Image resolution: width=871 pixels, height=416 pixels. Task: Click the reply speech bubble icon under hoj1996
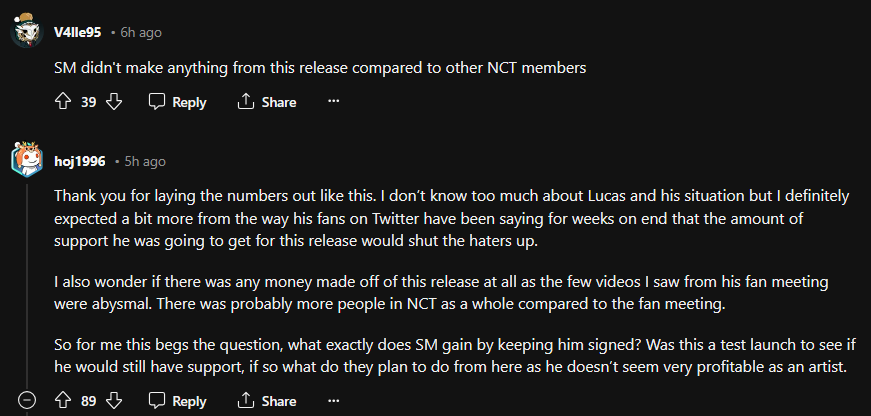coord(157,401)
